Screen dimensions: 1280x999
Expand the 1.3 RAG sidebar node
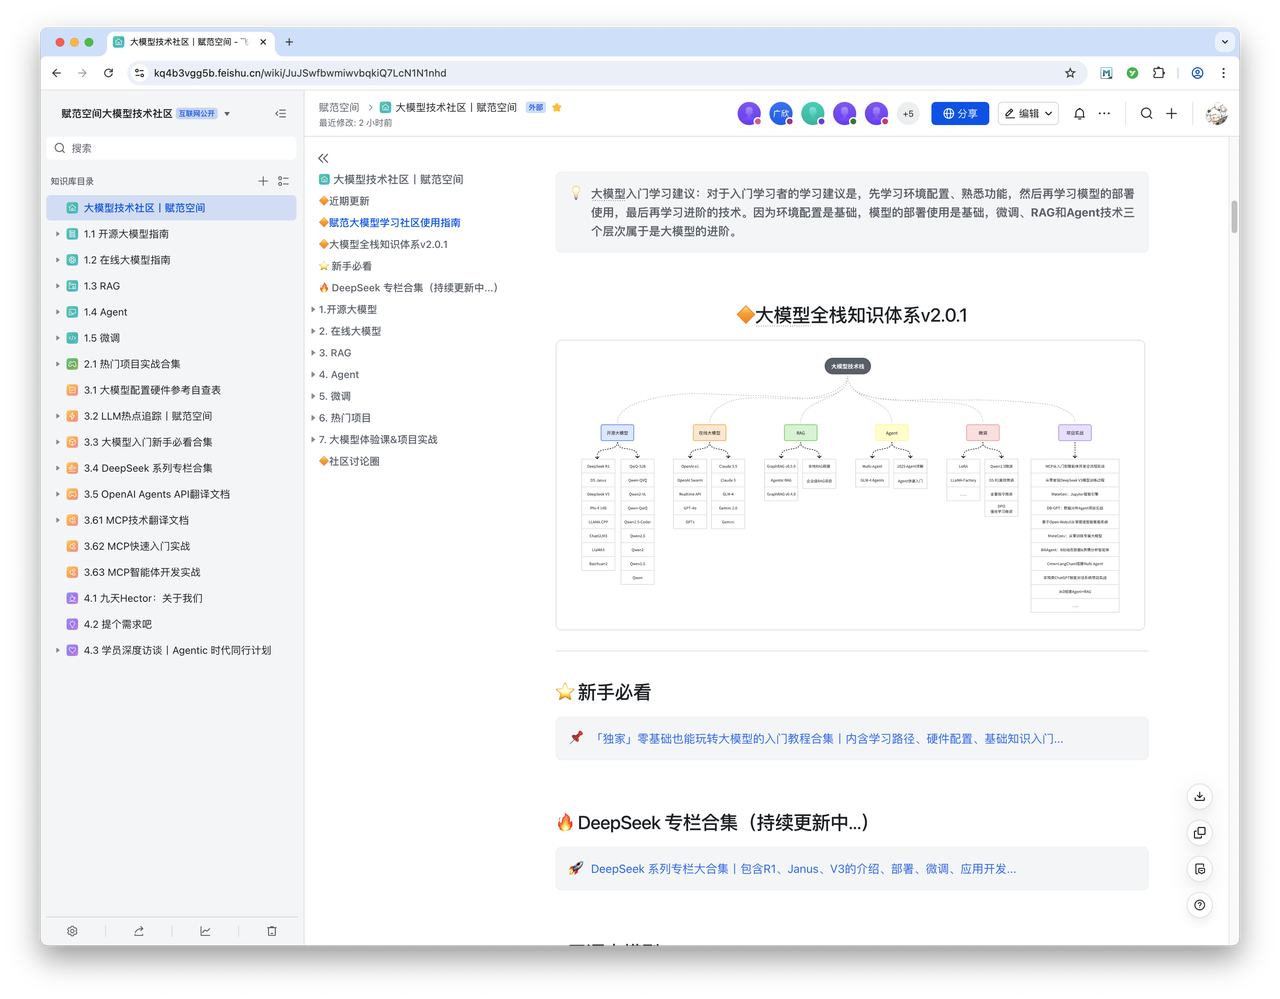pos(57,286)
